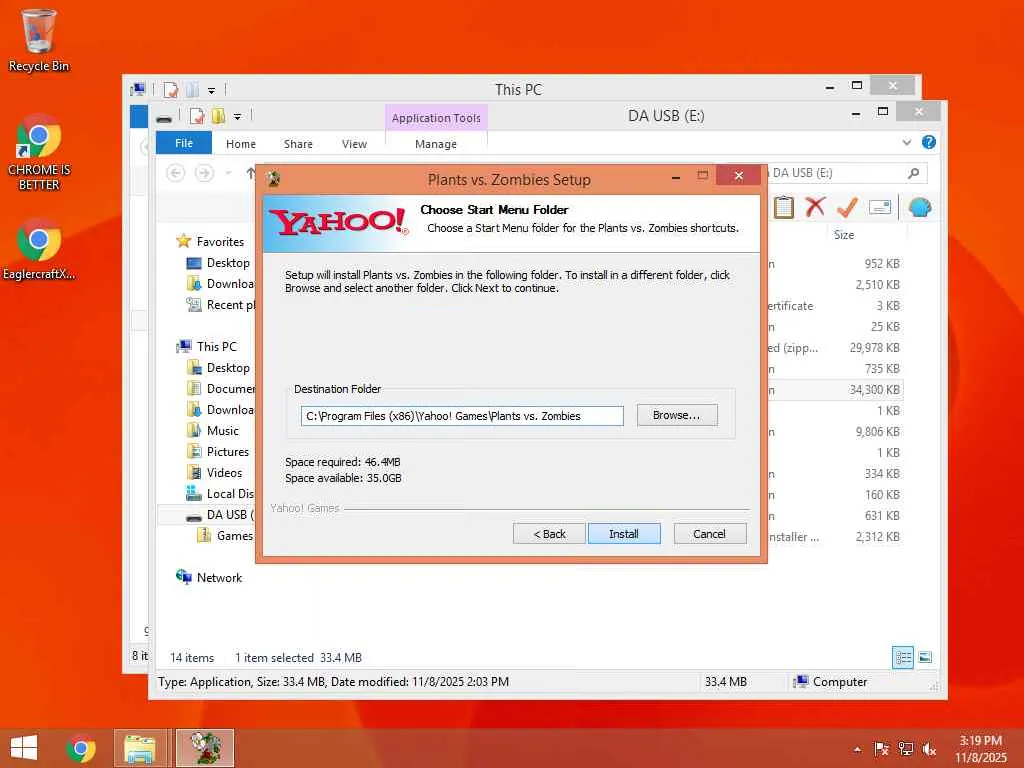Click the orange checkmark toolbar icon
The width and height of the screenshot is (1024, 768).
coord(847,207)
